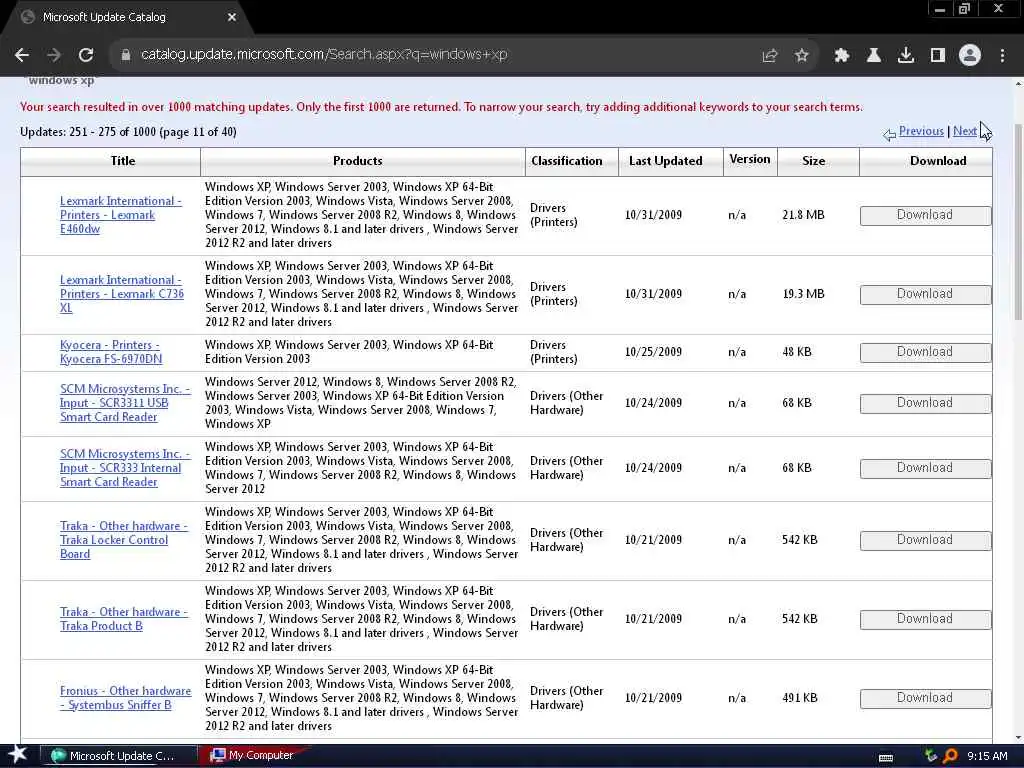Click the 19.3 MB size cell
The width and height of the screenshot is (1024, 768).
tap(803, 294)
